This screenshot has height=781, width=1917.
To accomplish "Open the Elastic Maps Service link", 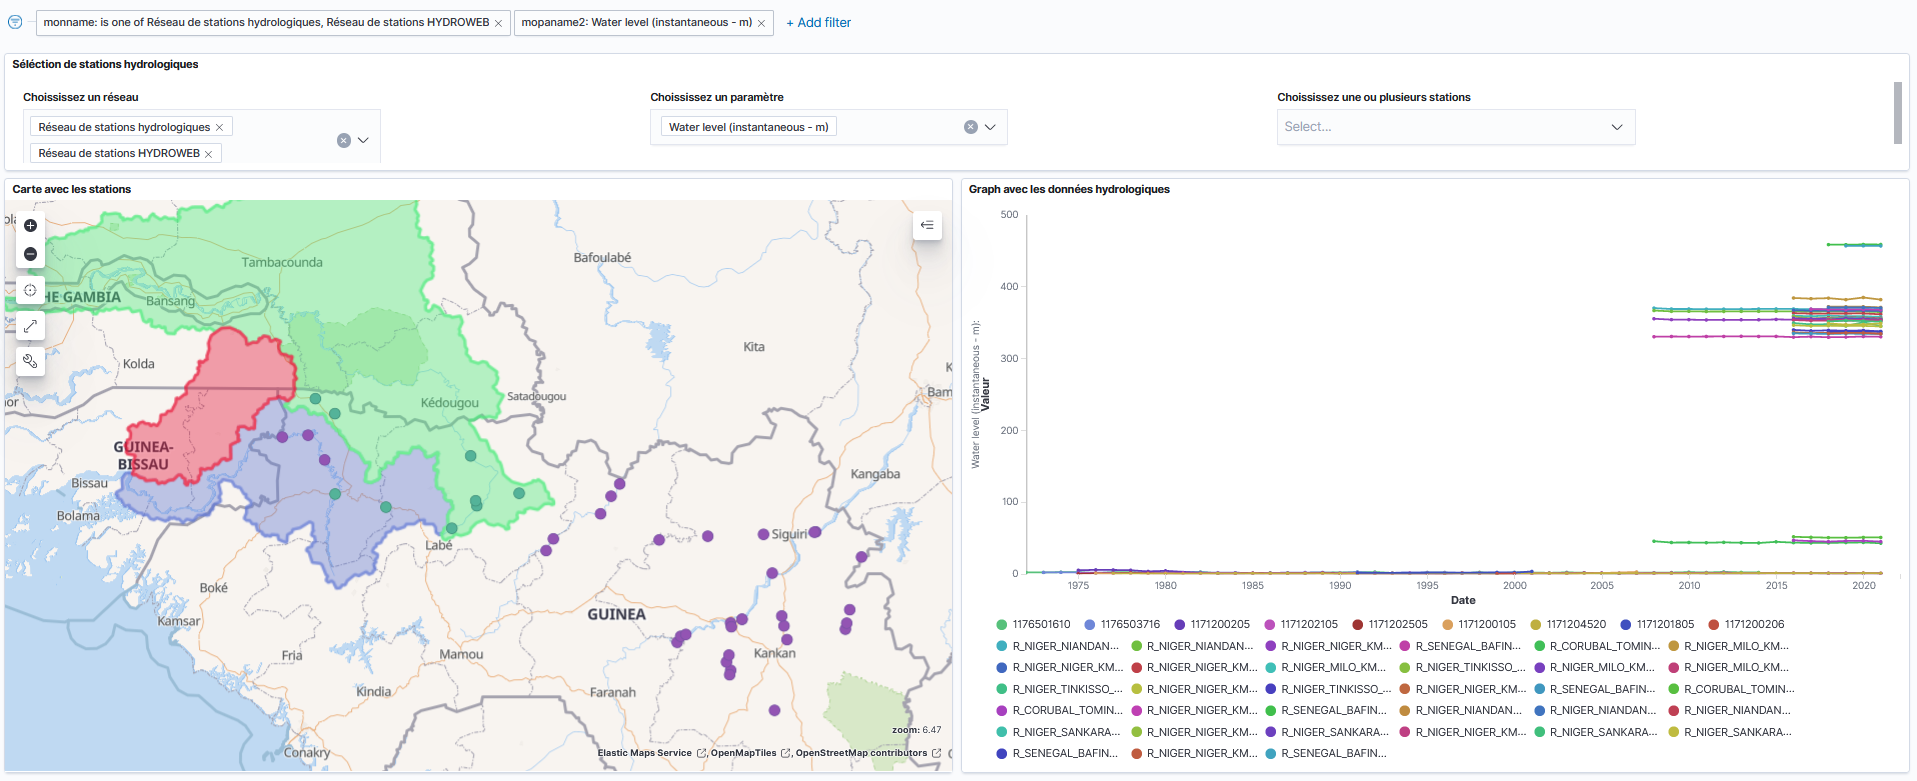I will pyautogui.click(x=644, y=753).
